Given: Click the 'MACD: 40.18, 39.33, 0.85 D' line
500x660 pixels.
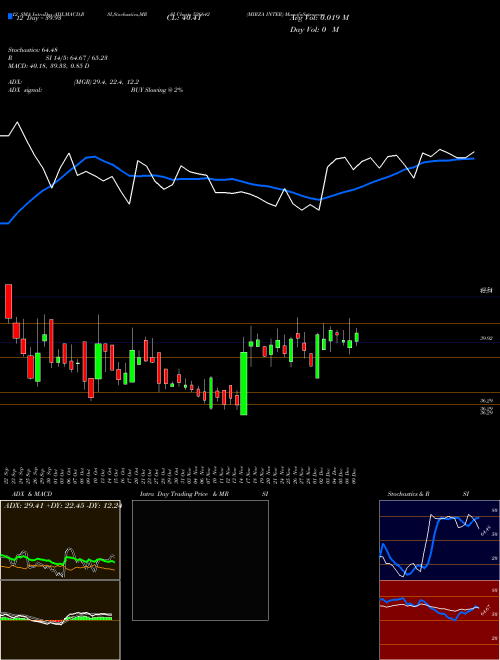Looking at the screenshot, I should pos(49,66).
